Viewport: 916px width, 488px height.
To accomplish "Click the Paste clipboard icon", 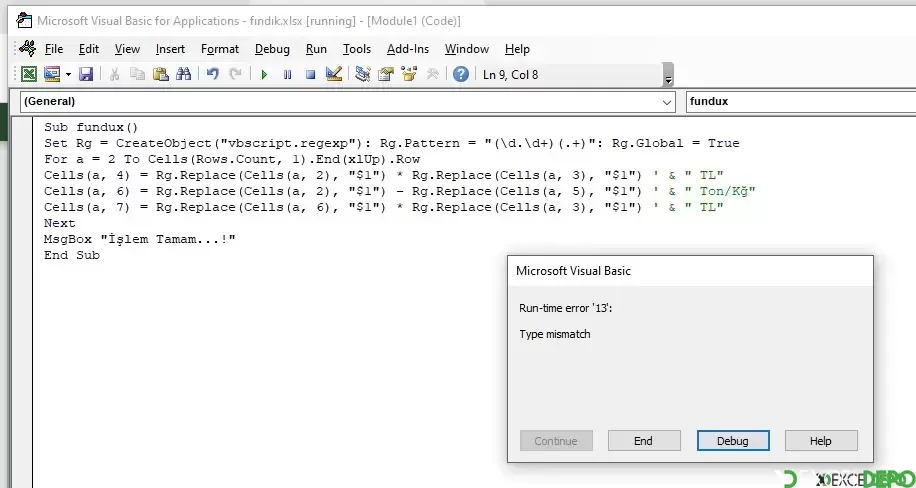I will click(160, 74).
